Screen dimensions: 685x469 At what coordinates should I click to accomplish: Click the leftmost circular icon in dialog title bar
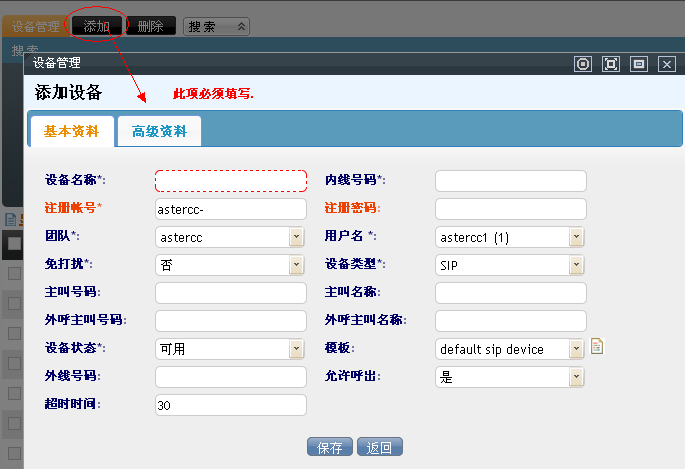tap(583, 64)
